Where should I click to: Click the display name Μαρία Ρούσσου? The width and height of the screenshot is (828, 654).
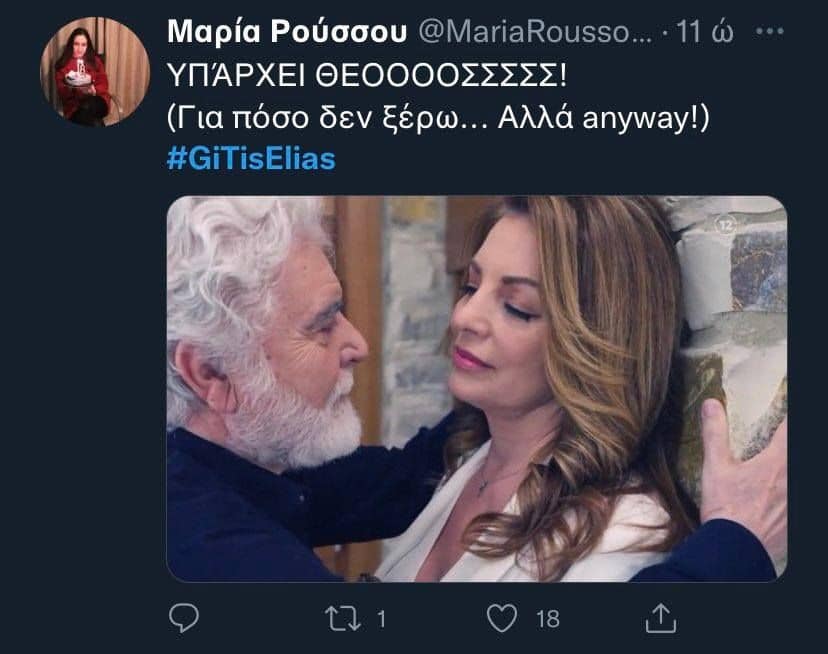coord(287,31)
